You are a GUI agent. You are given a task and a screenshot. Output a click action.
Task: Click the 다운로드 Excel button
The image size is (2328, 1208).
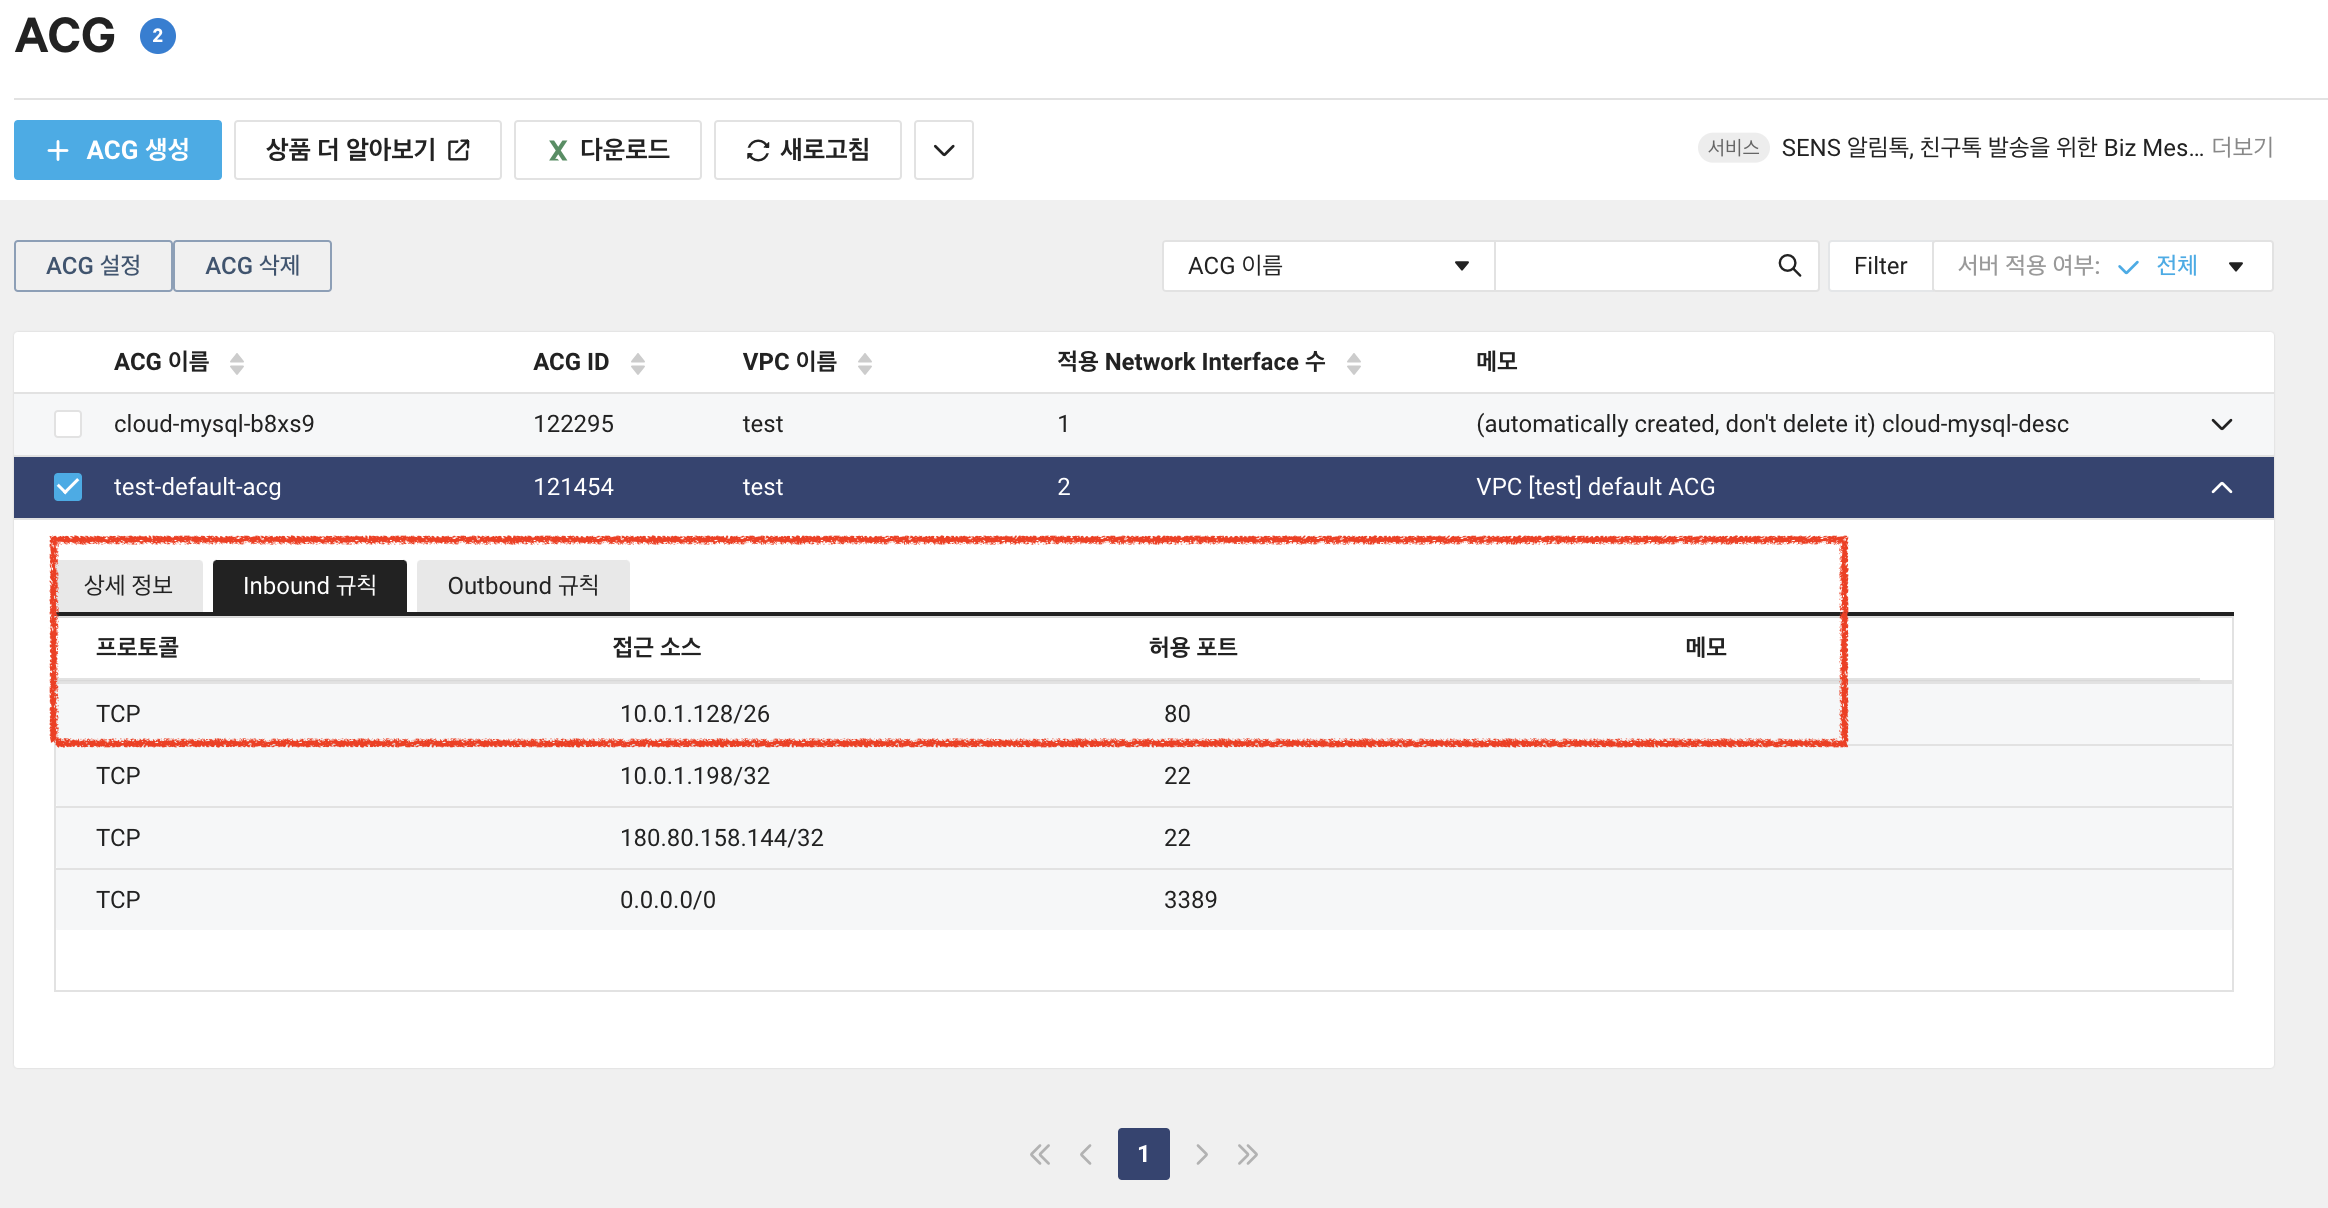[608, 150]
